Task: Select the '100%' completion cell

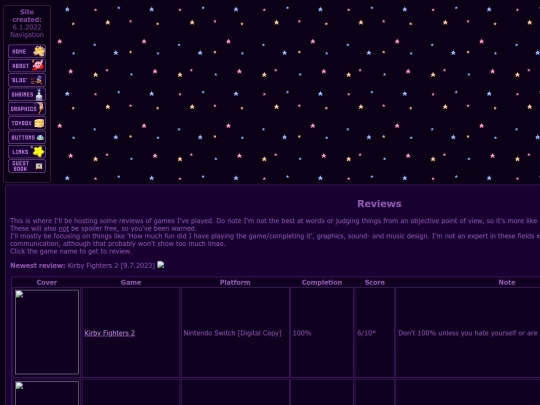Action: [322, 332]
